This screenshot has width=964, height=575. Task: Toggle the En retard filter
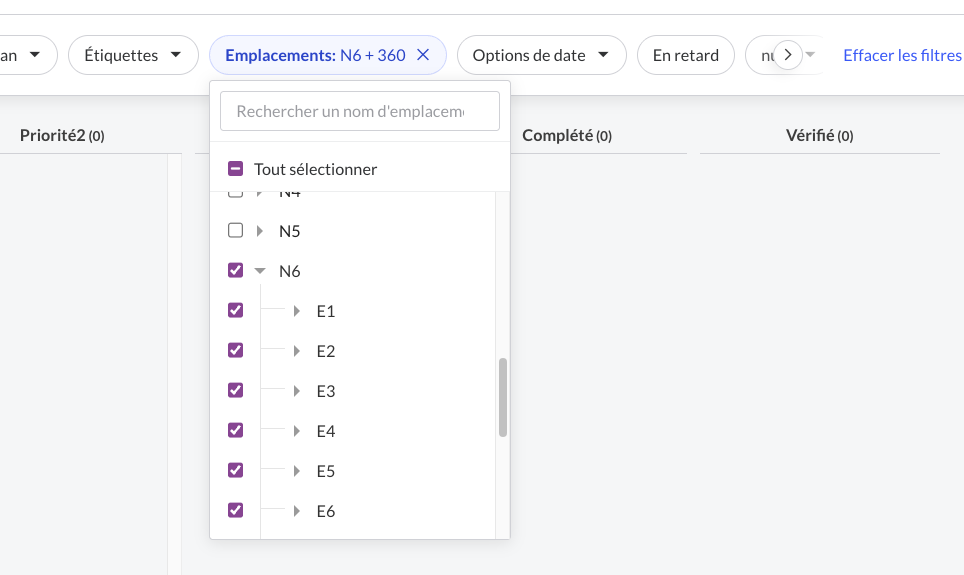(x=685, y=55)
